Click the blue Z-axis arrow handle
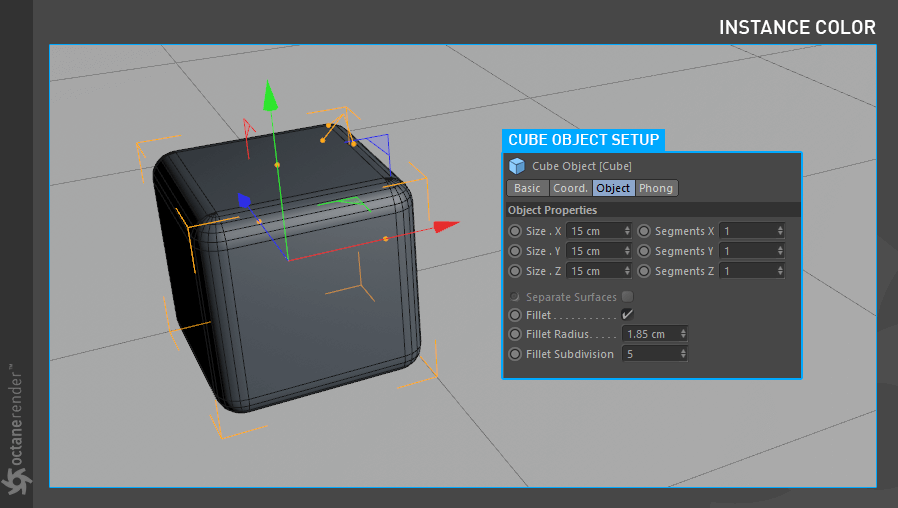898x508 pixels. [x=245, y=200]
